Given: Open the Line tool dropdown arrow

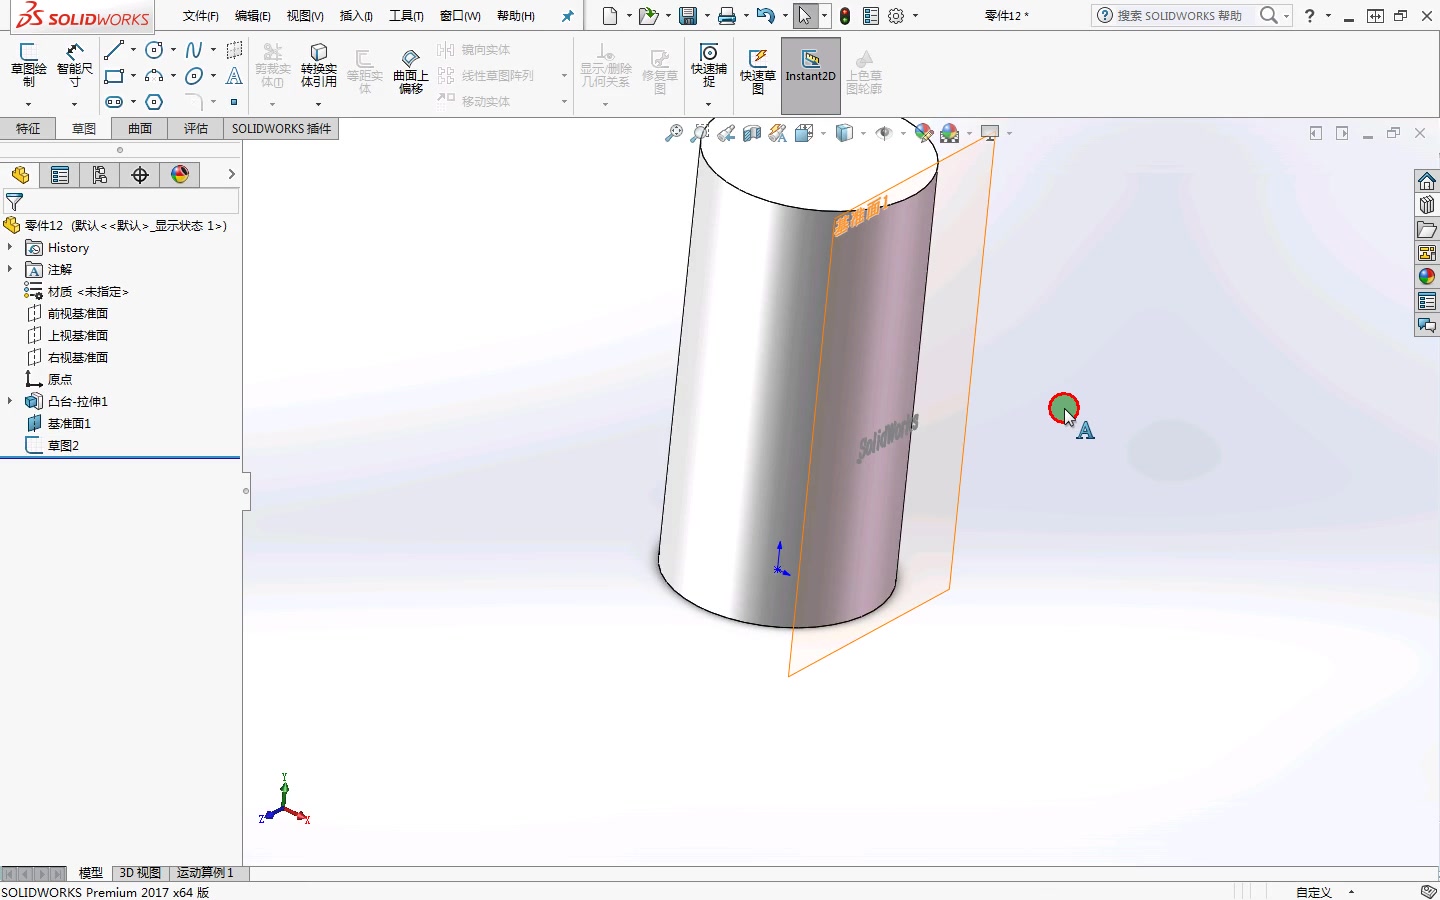Looking at the screenshot, I should (133, 50).
